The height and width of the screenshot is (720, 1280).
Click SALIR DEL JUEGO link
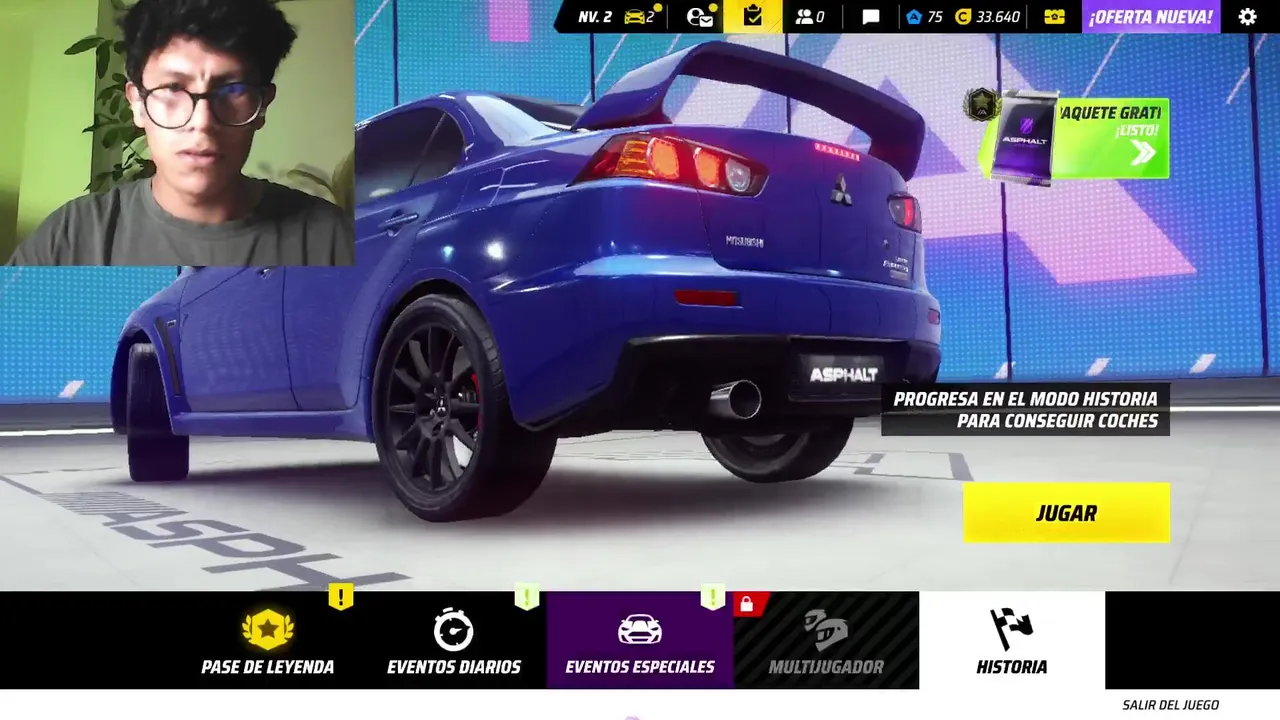[1170, 705]
